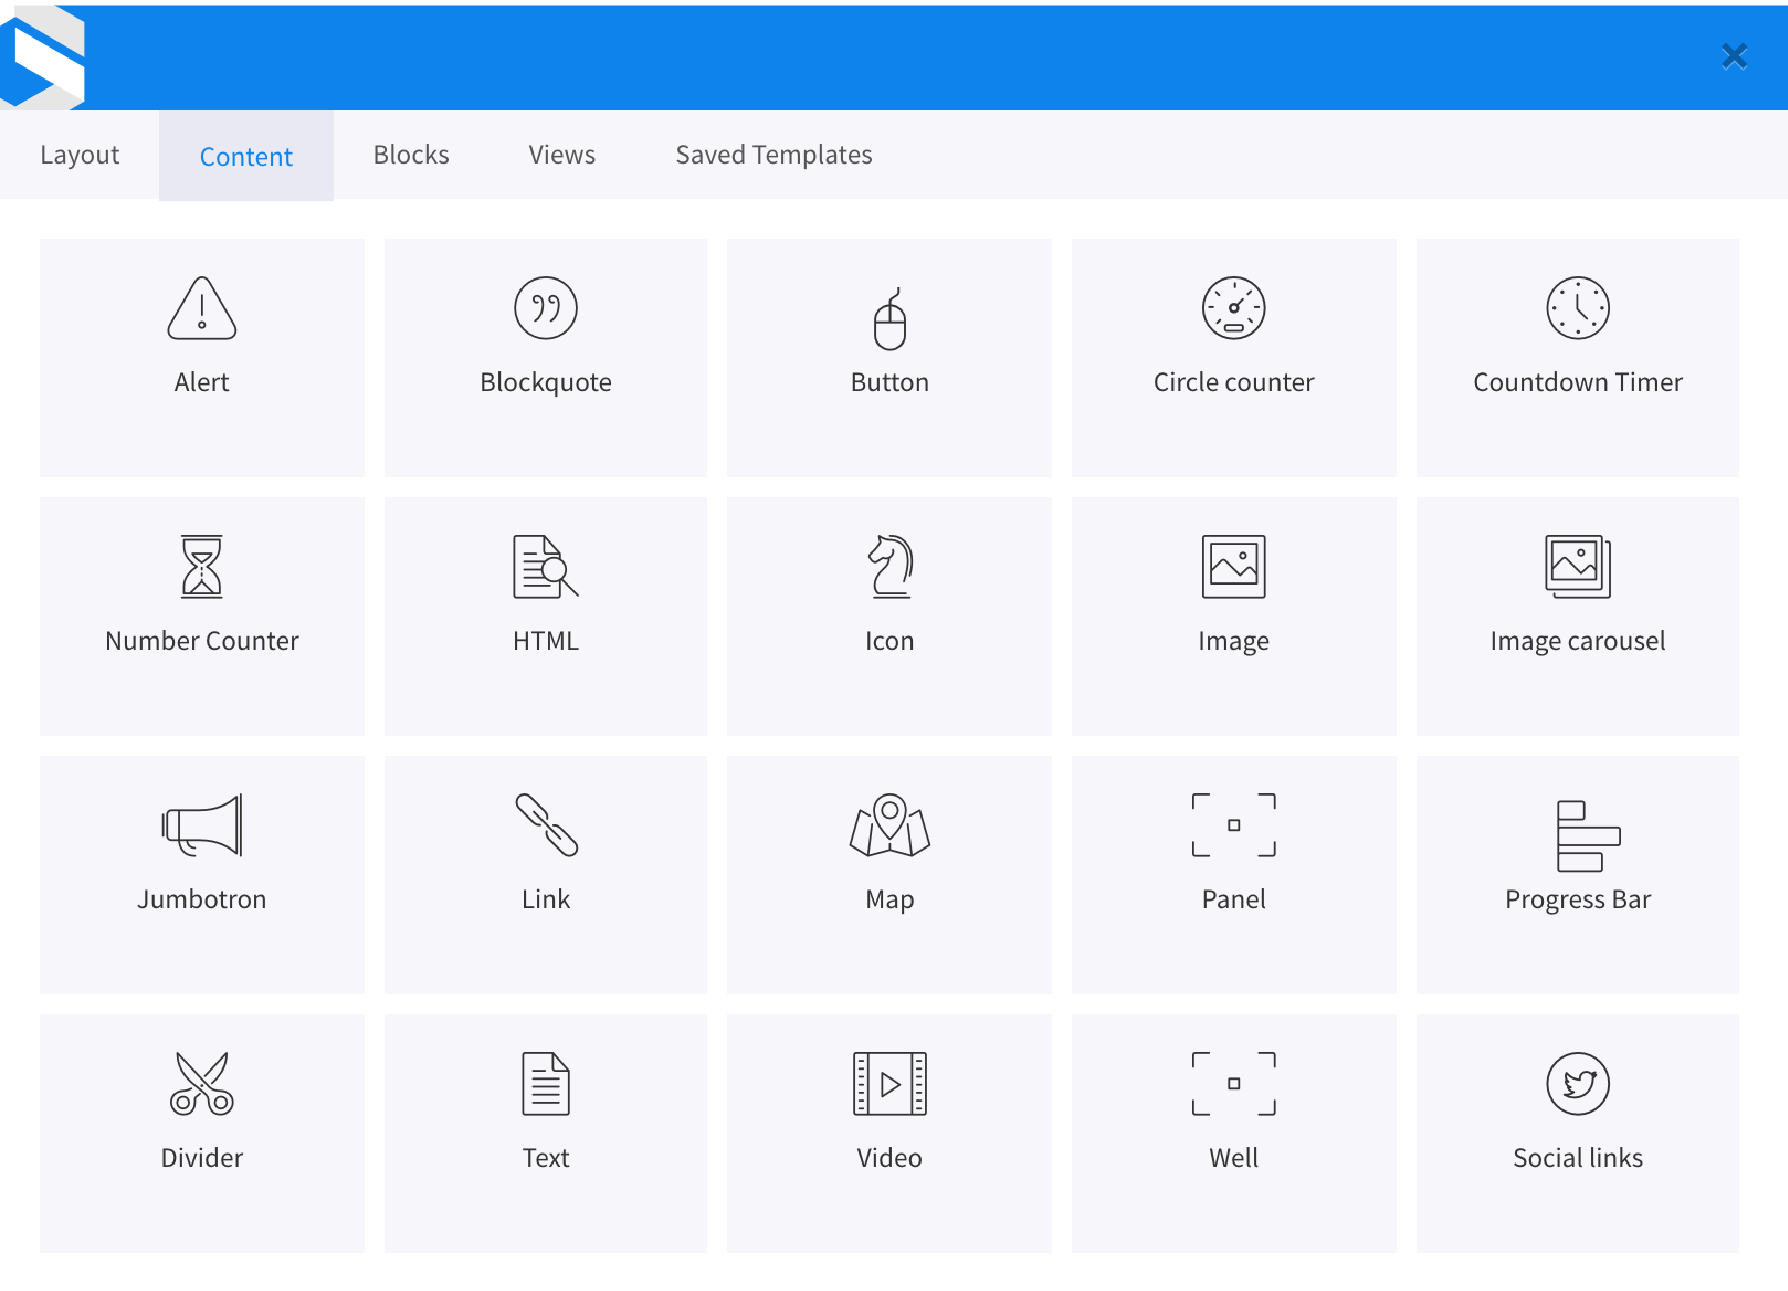Open the Blocks tab
1788x1291 pixels.
pyautogui.click(x=411, y=155)
